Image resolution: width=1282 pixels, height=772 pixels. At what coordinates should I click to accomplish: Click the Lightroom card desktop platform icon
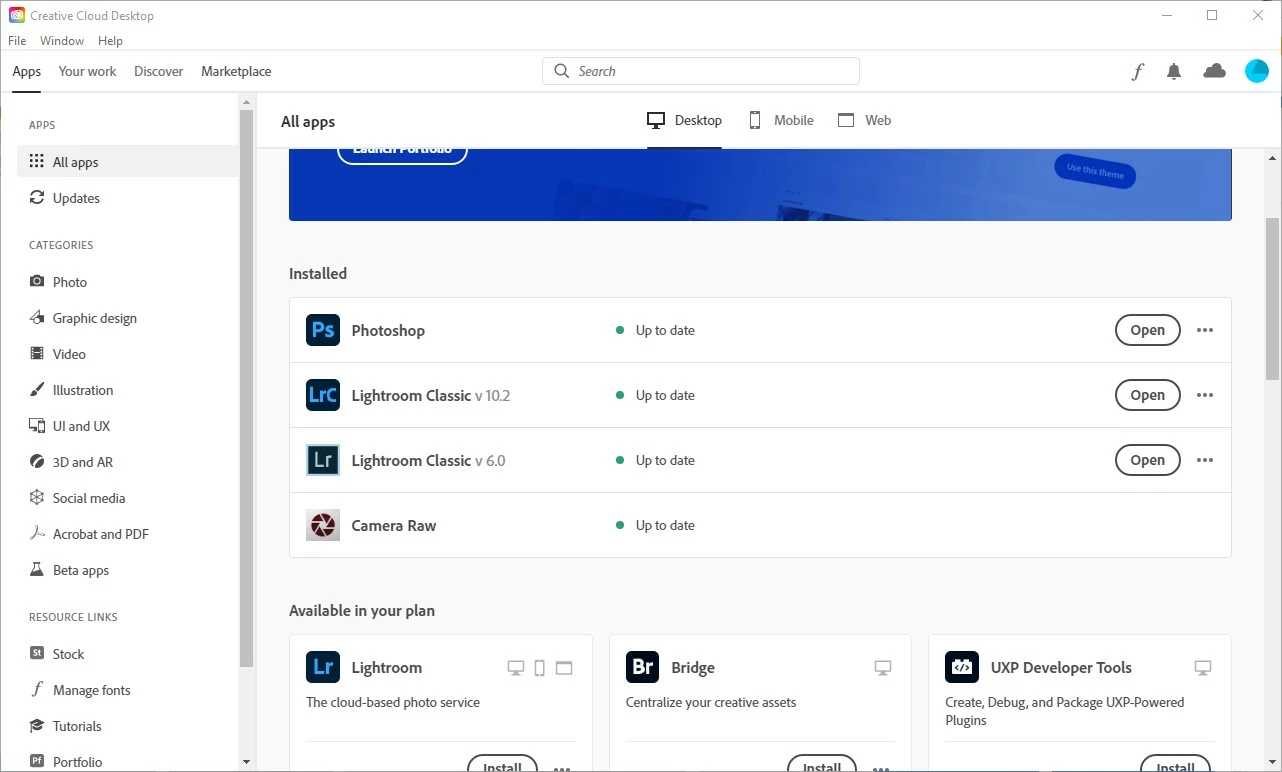(516, 668)
